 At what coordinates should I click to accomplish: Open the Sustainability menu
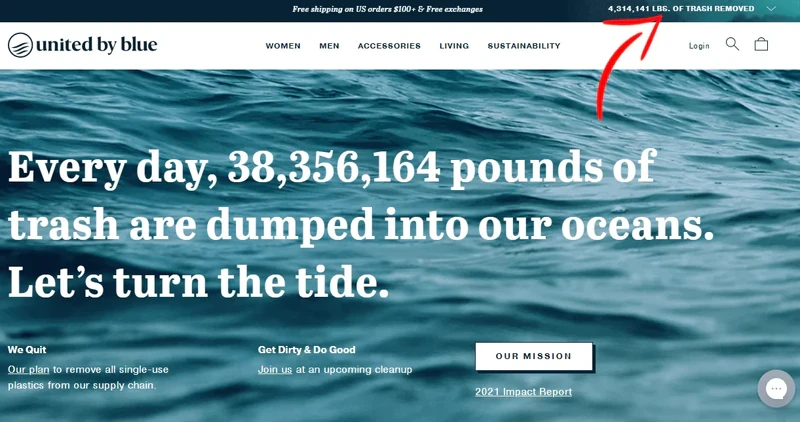[524, 46]
